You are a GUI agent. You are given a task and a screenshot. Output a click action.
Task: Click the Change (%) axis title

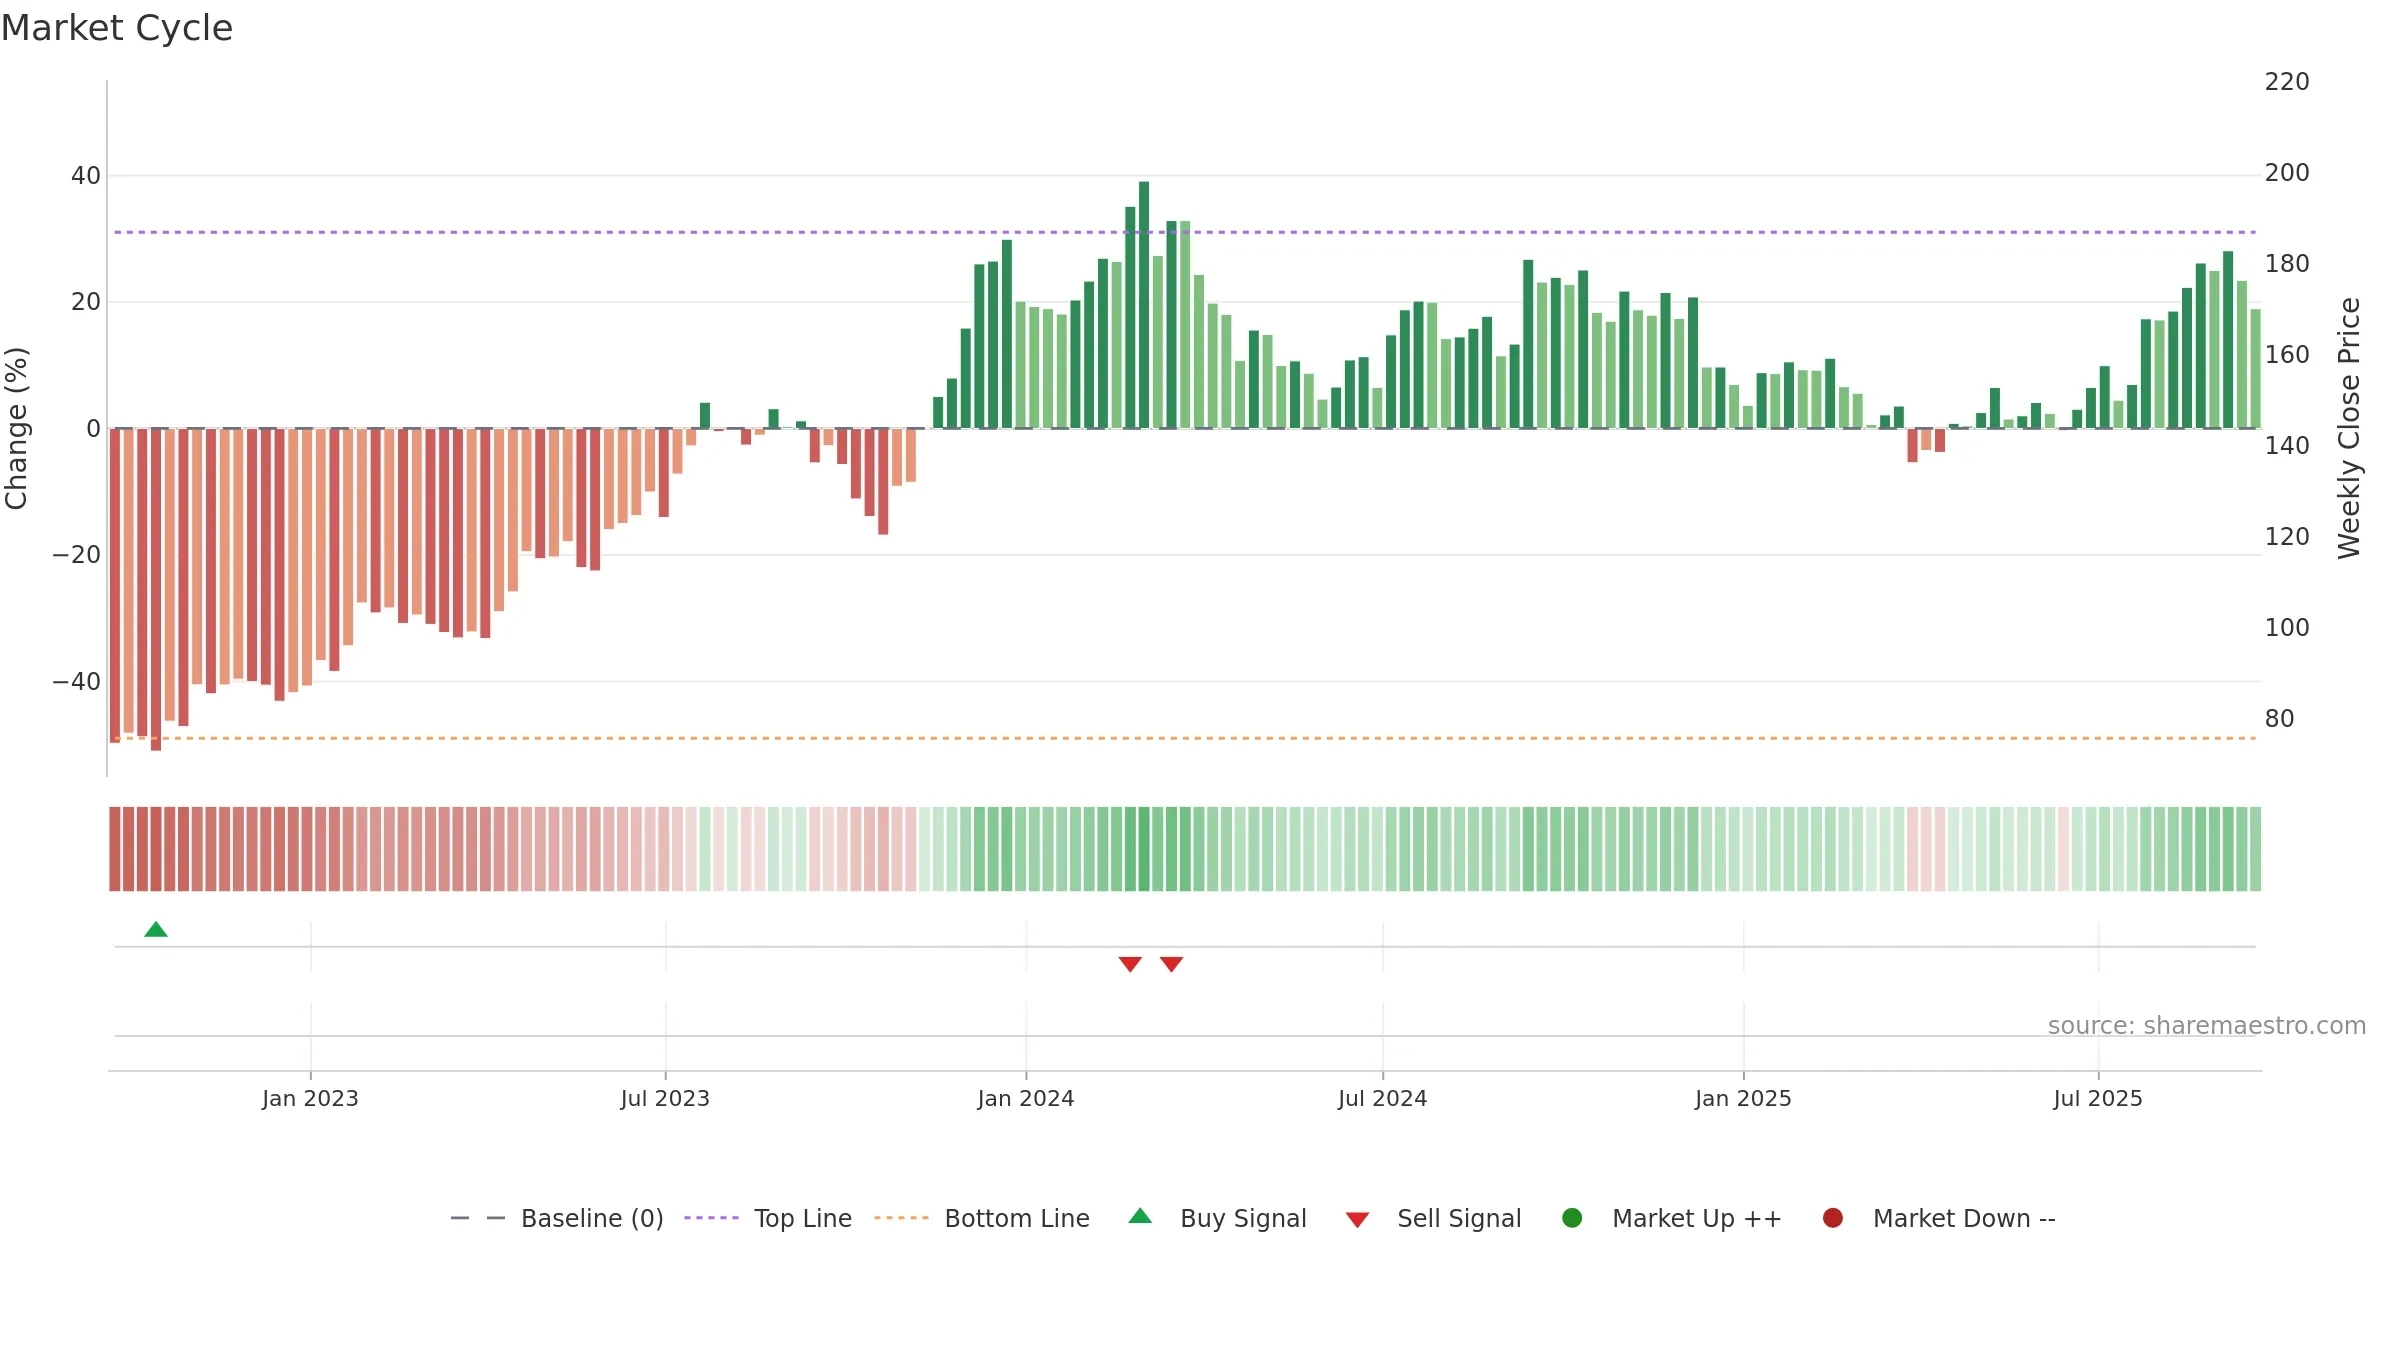pos(17,428)
